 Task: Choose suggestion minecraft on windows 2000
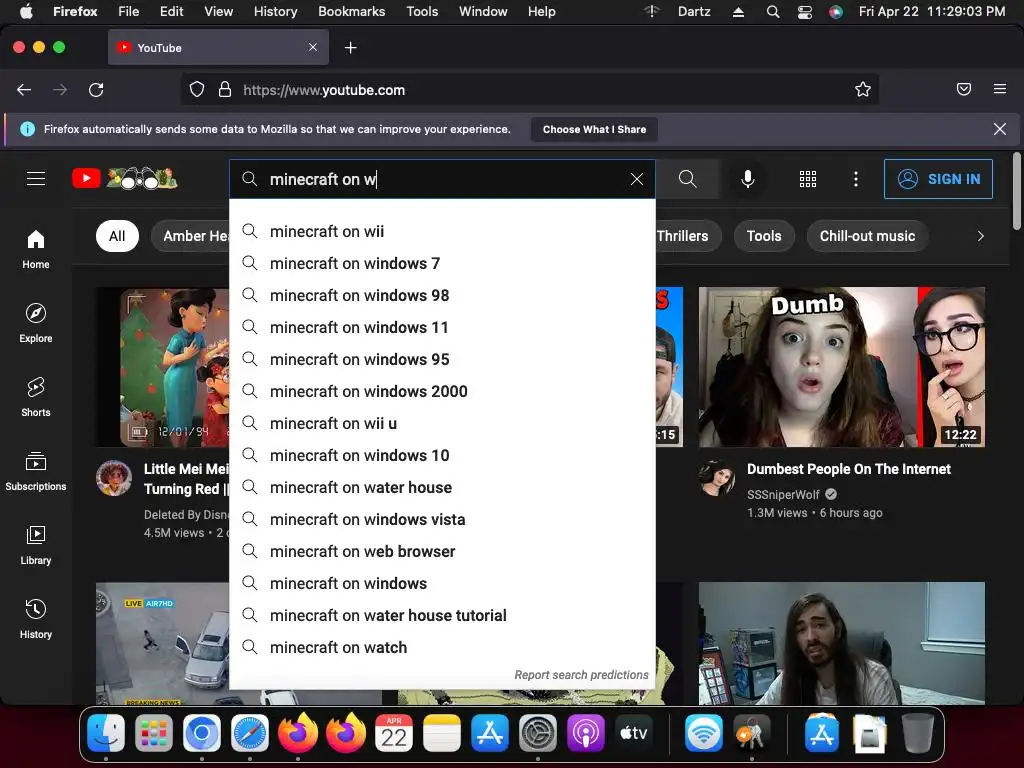(x=442, y=391)
